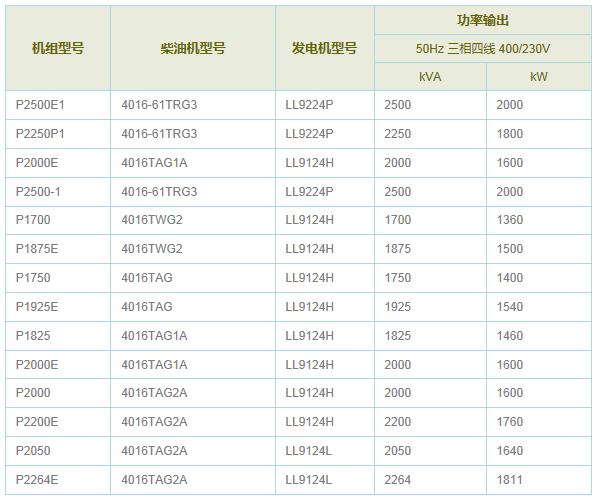Image resolution: width=601 pixels, height=501 pixels.
Task: Select the P2500-1 model cell
Action: (x=38, y=192)
